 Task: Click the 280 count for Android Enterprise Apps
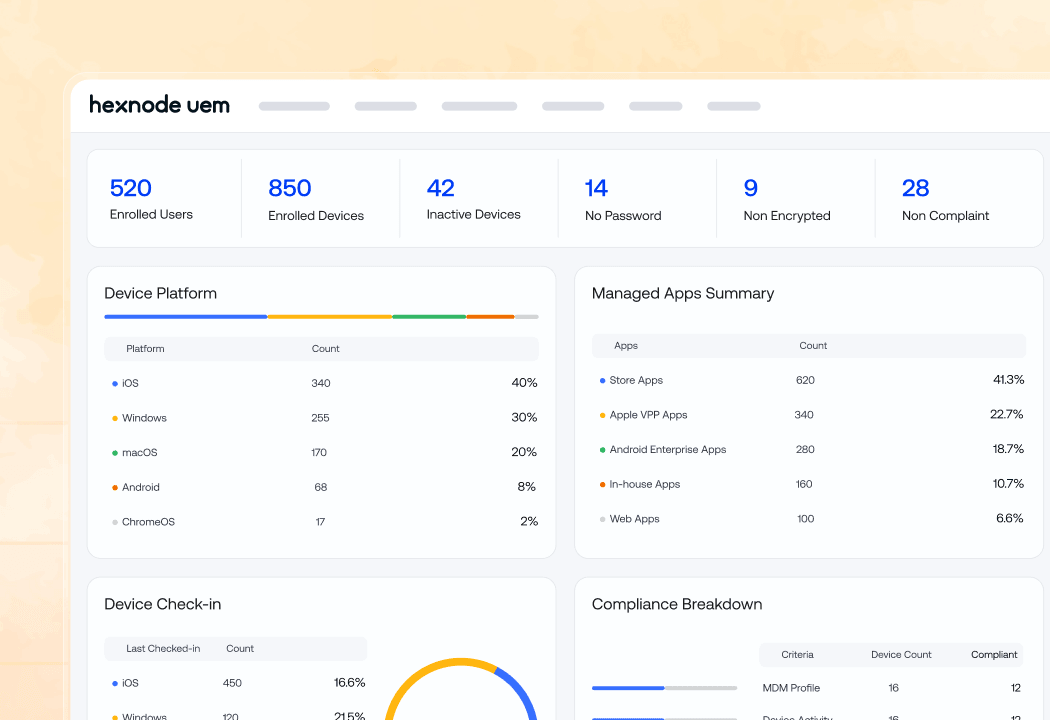tap(805, 449)
